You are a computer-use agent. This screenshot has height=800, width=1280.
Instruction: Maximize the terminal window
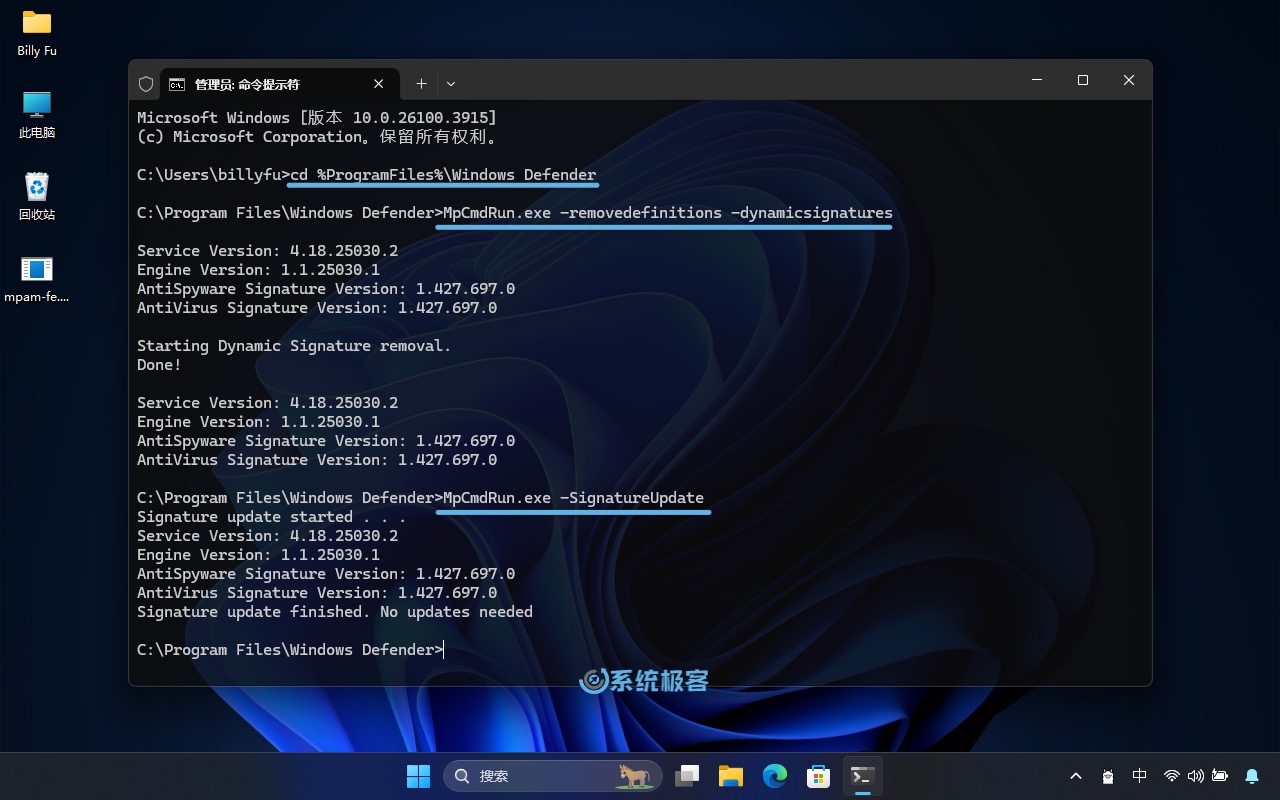(x=1083, y=80)
